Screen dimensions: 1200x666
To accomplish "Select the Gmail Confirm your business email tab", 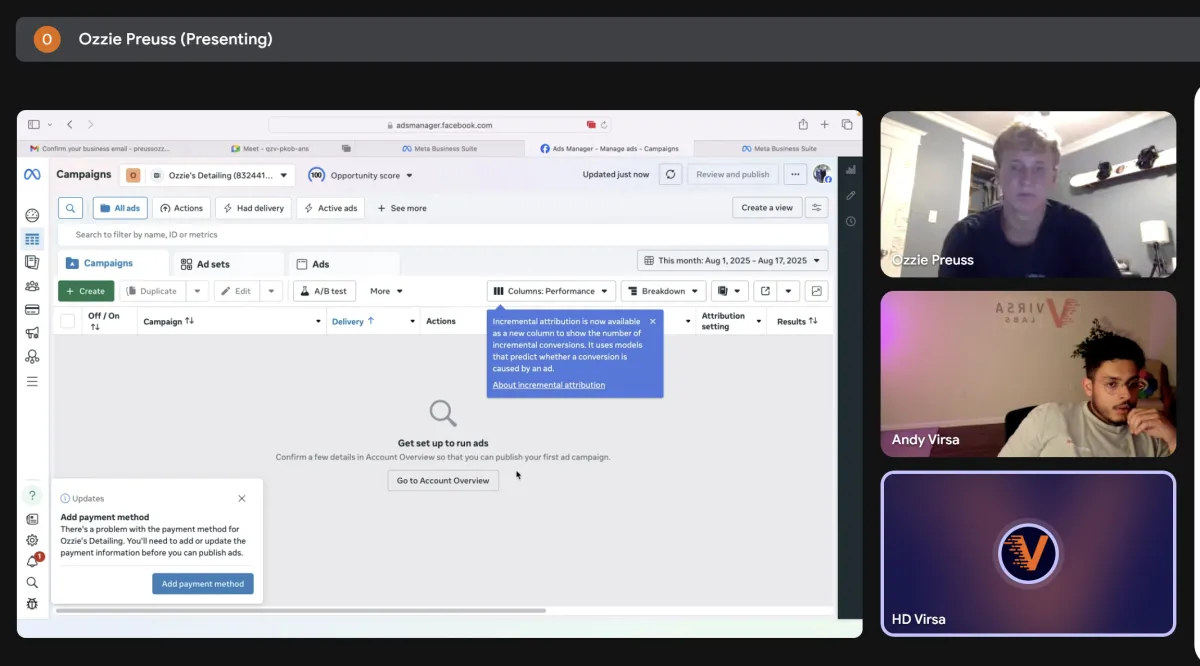I will [x=100, y=148].
